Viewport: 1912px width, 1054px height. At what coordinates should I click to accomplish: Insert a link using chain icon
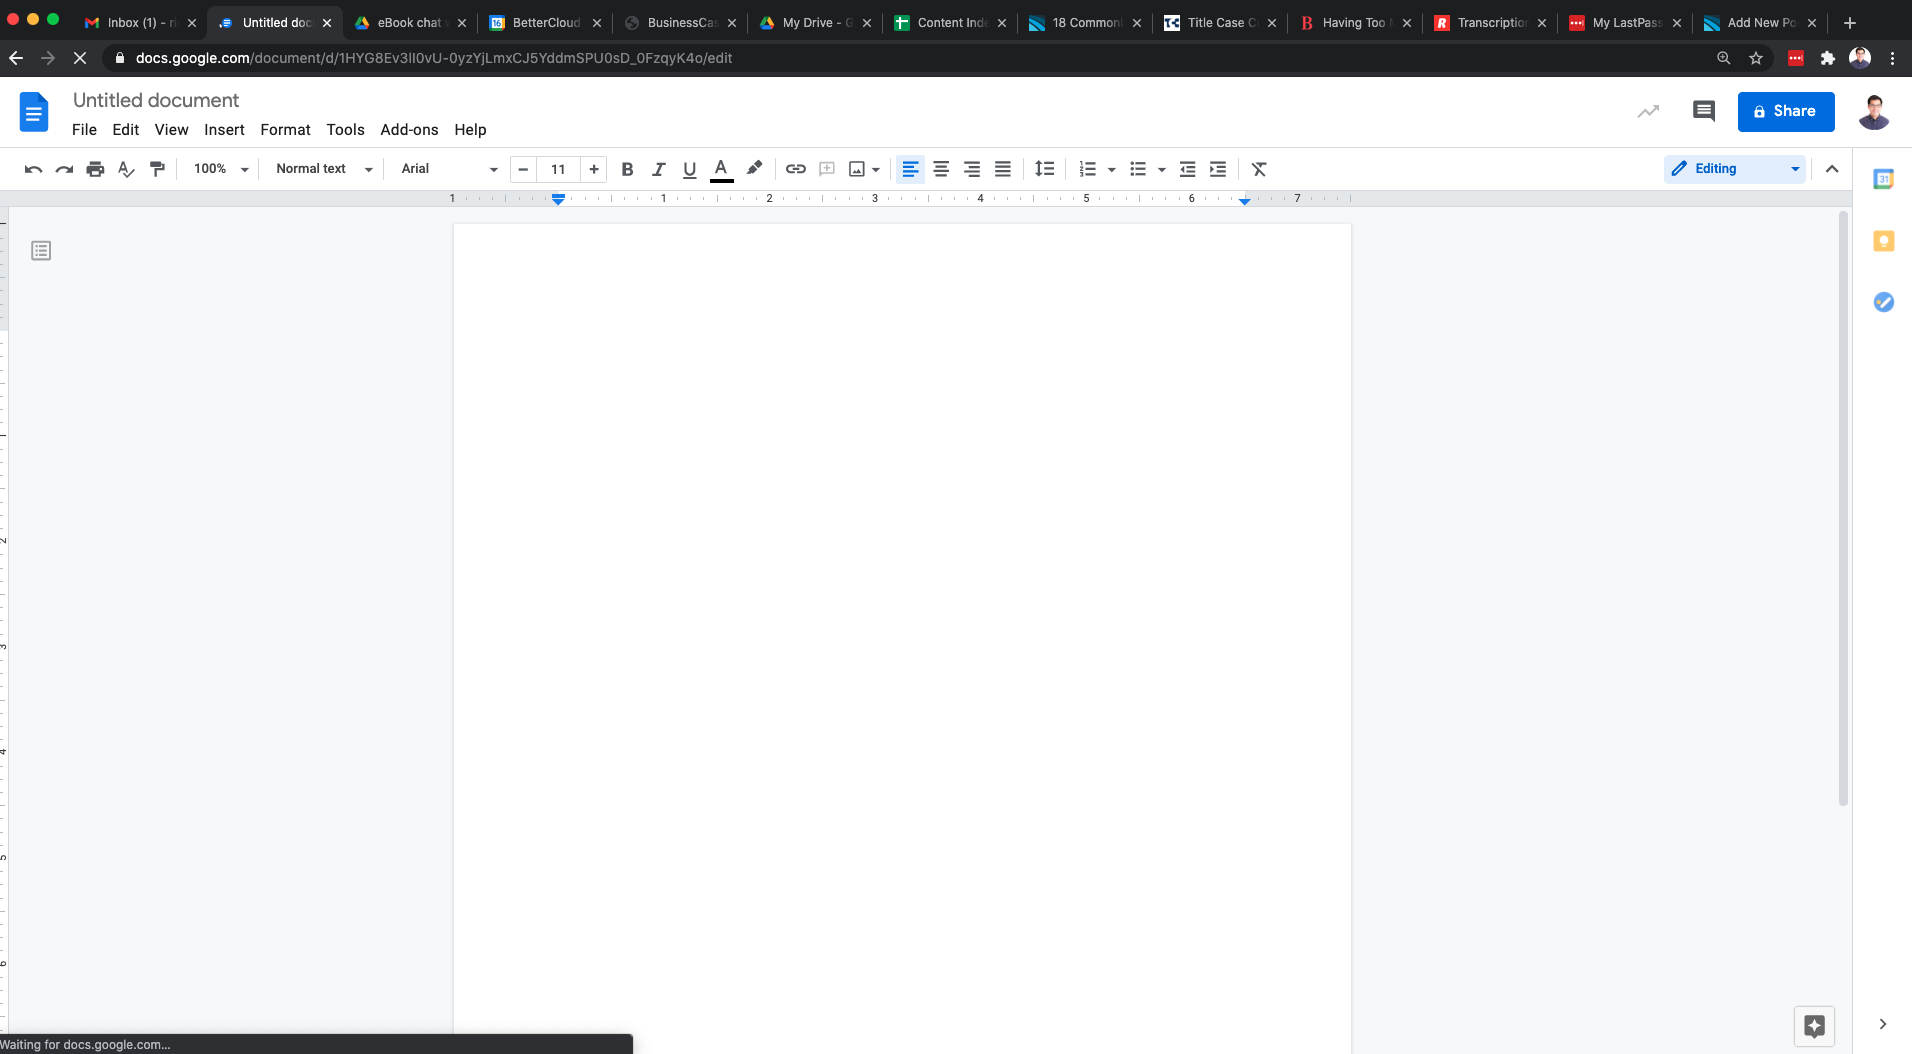click(796, 169)
